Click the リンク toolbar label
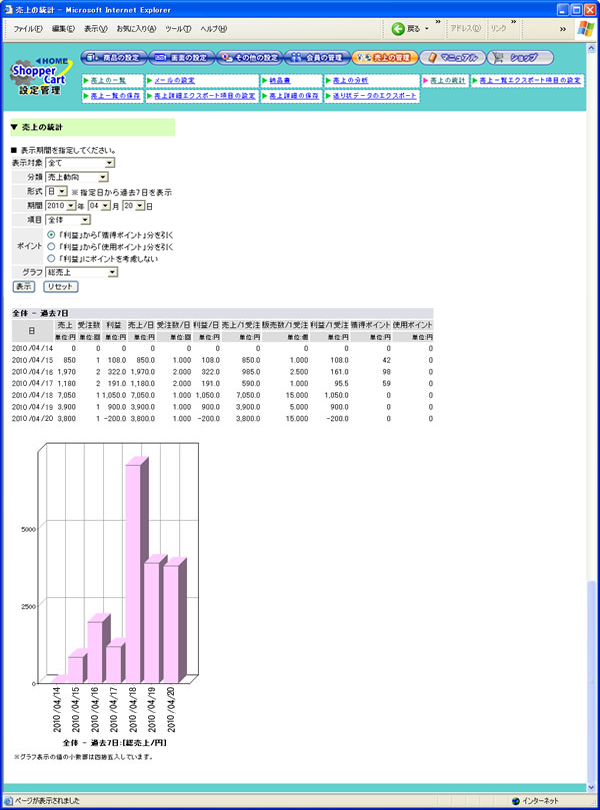 click(499, 28)
